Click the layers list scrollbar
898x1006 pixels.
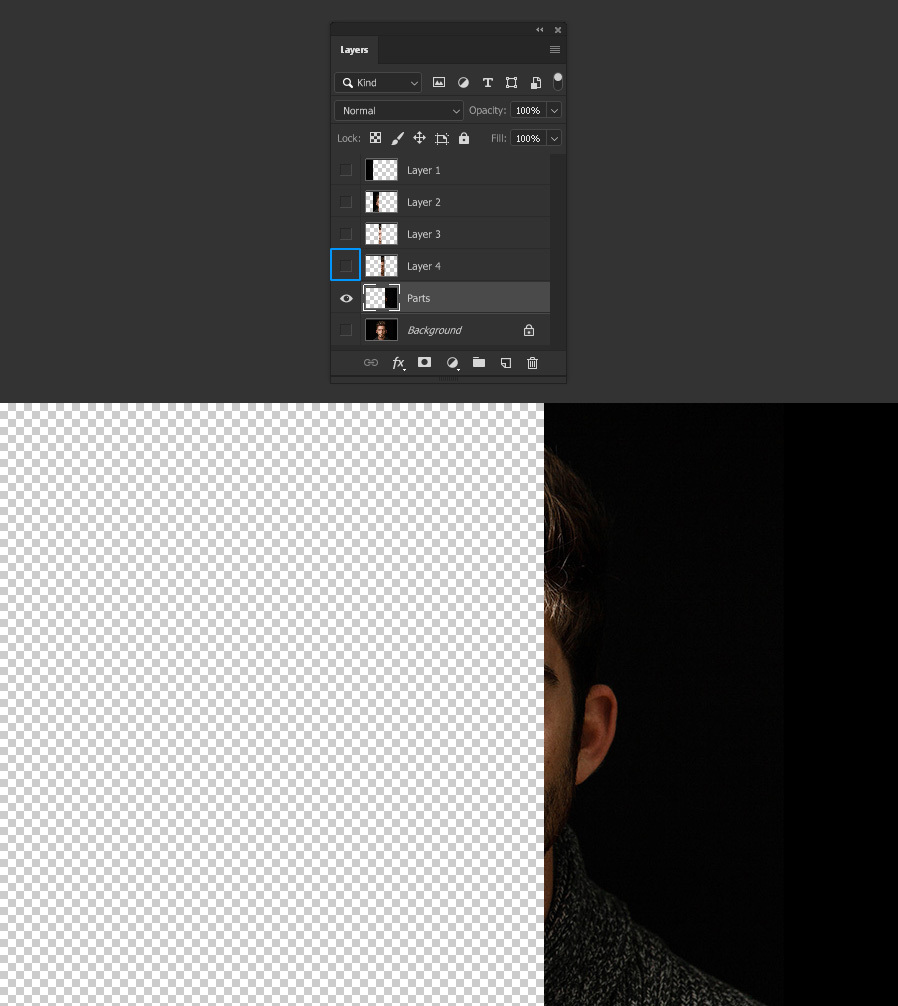557,250
